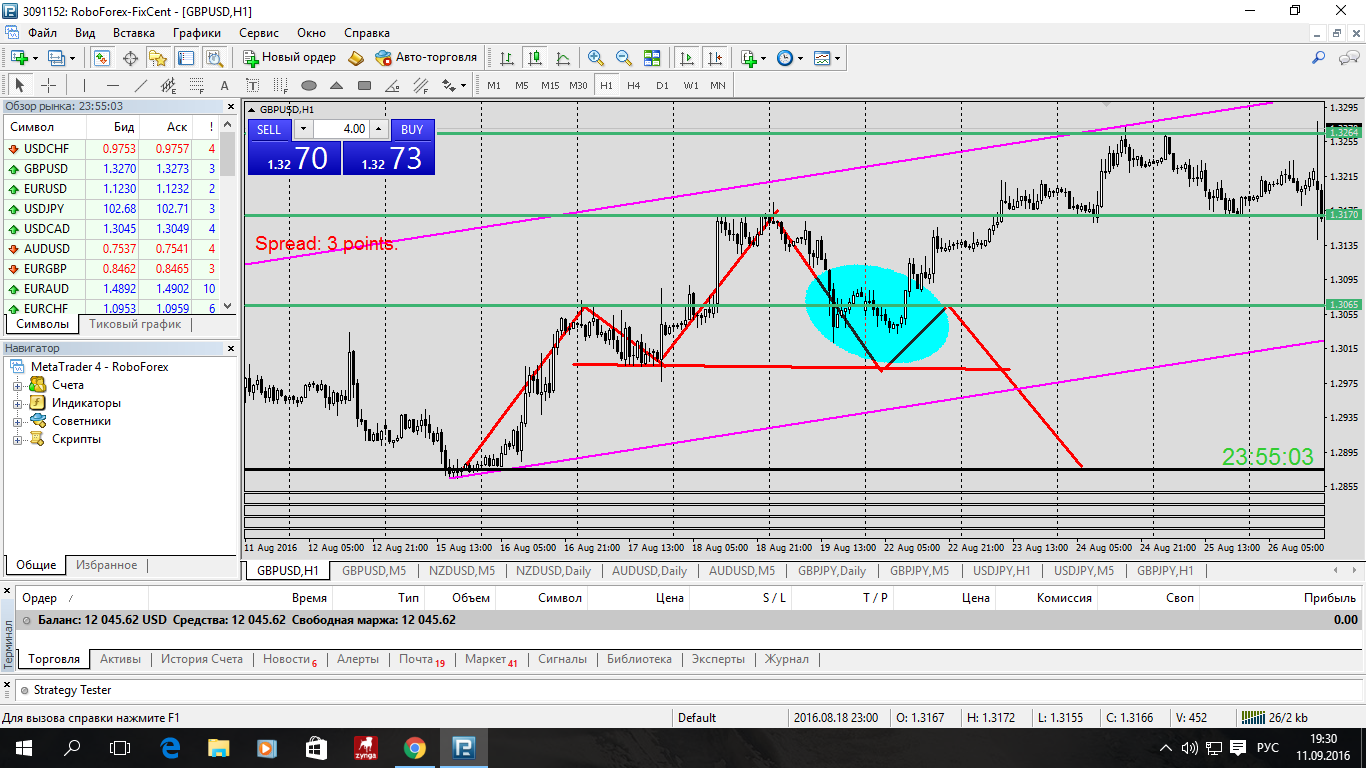Create a new chart with the green plus icon

[19, 58]
